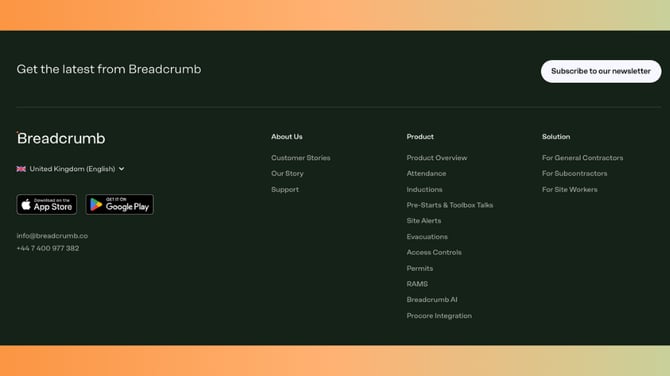Open the Our Story page
This screenshot has width=670, height=376.
point(287,173)
